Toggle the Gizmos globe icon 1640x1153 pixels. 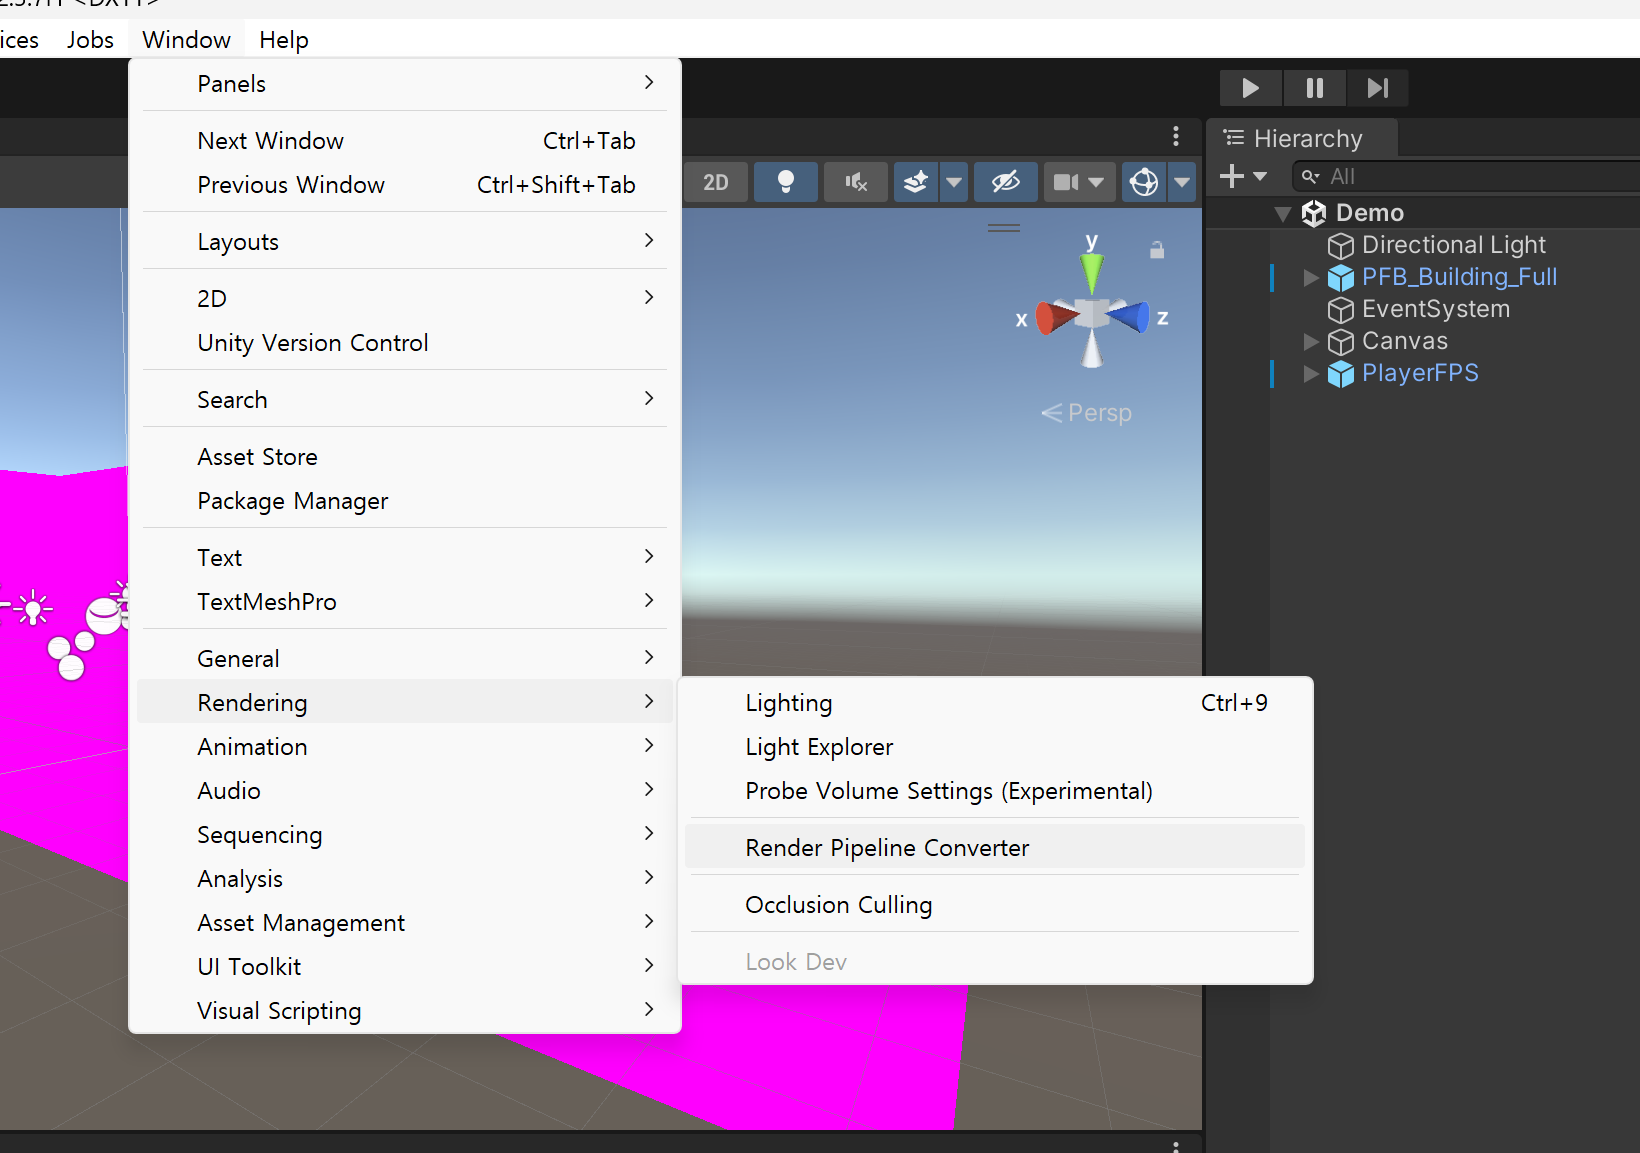click(x=1144, y=182)
